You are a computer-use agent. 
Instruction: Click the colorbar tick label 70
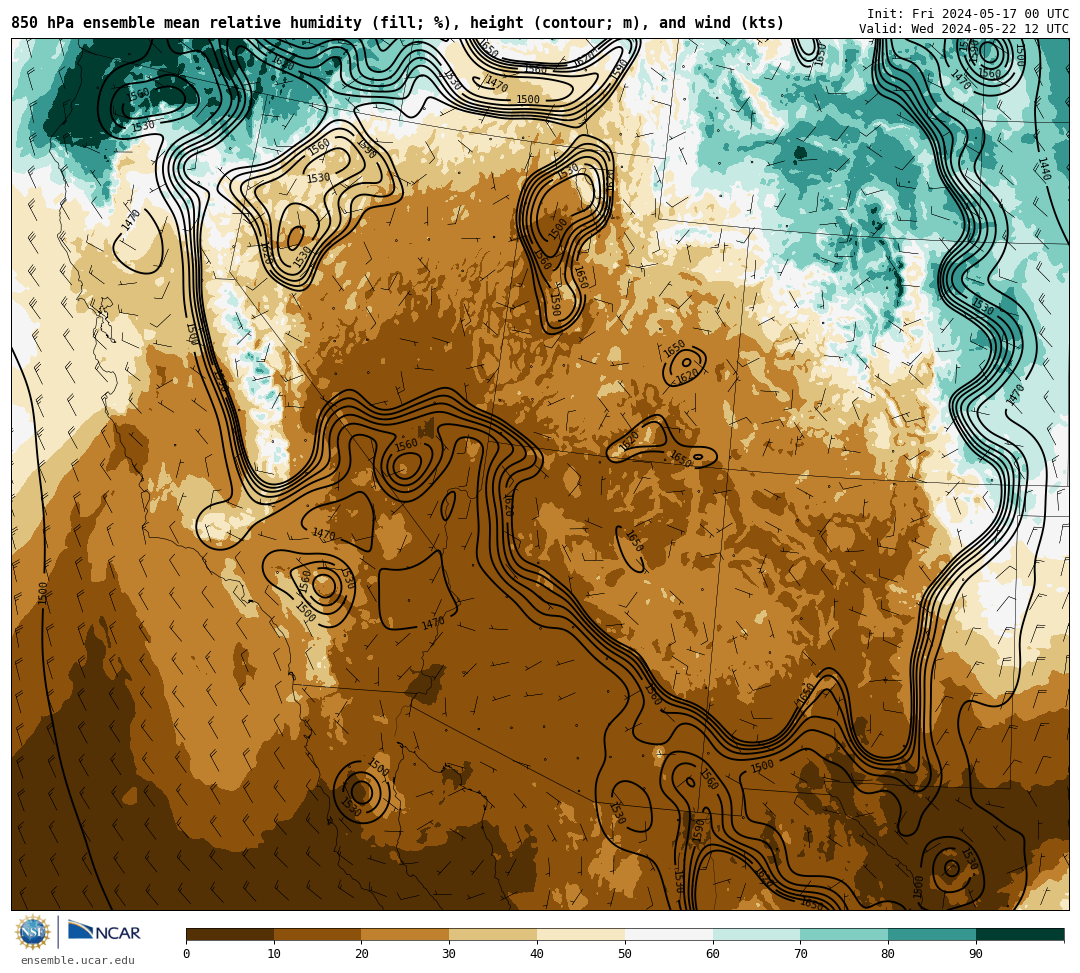point(800,954)
